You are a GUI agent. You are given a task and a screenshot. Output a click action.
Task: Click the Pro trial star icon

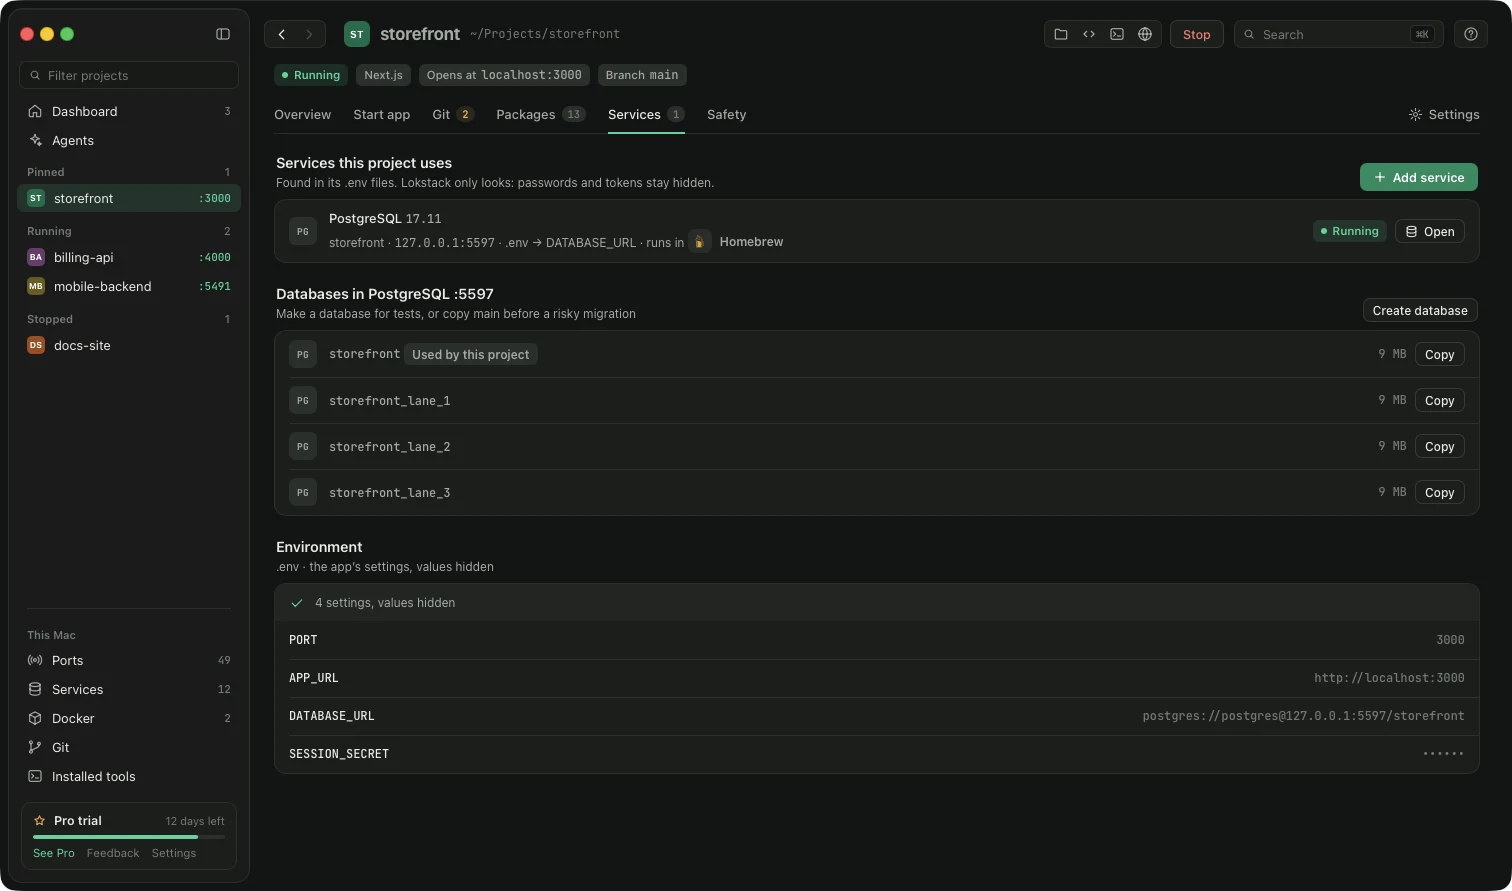tap(40, 821)
